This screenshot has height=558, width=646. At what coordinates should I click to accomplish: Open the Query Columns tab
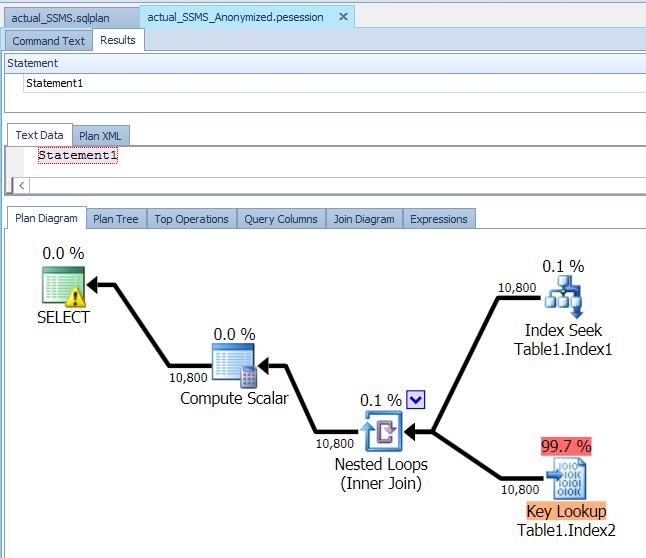[281, 219]
